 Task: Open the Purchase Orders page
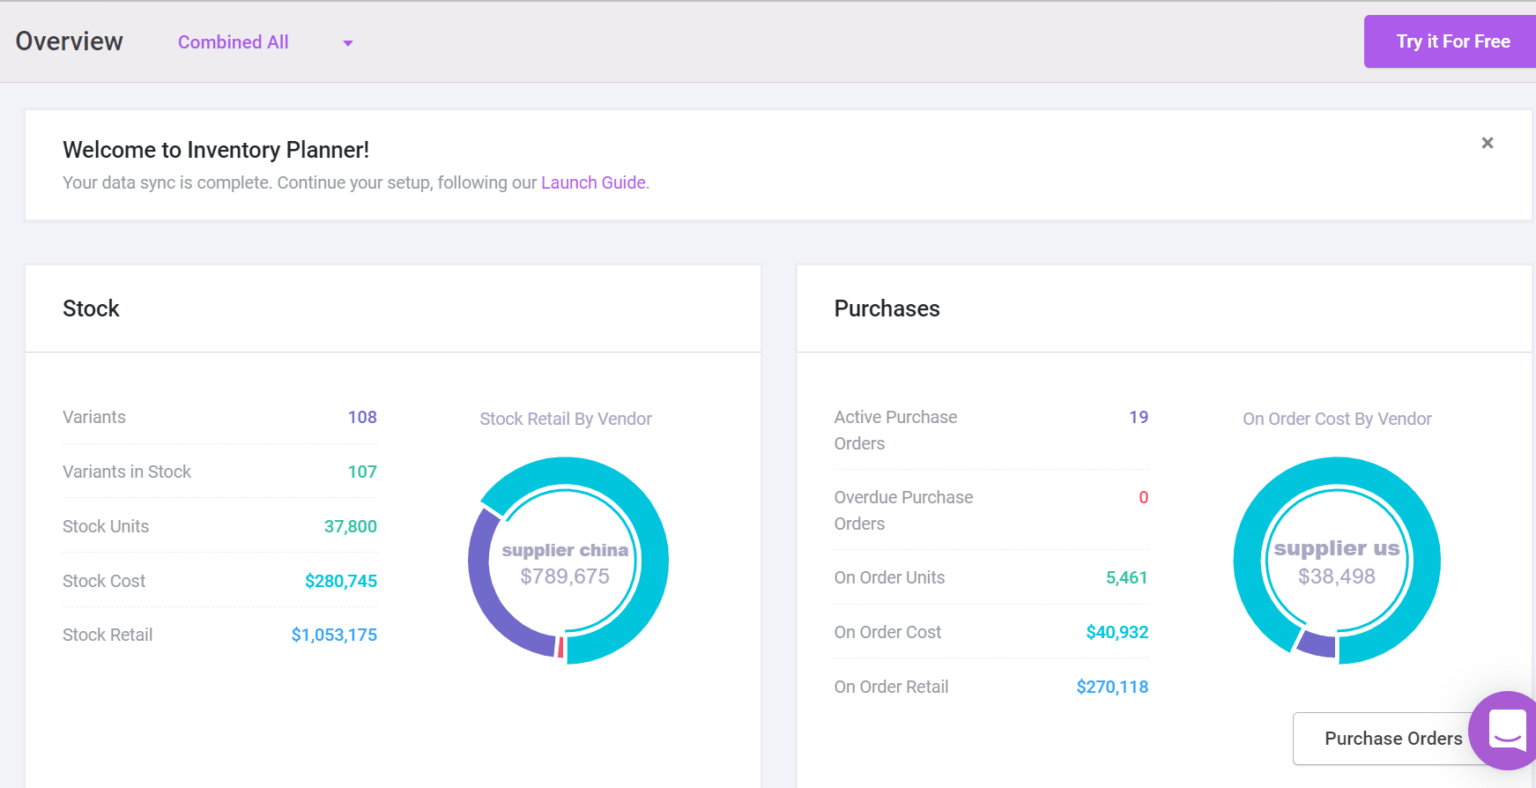pyautogui.click(x=1394, y=738)
